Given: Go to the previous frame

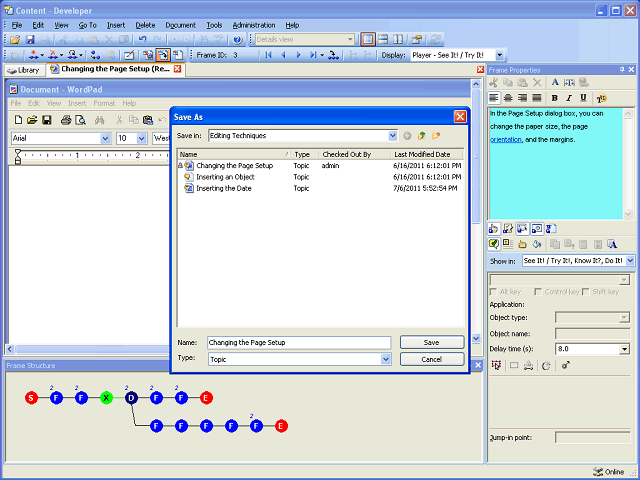Looking at the screenshot, I should coord(283,55).
